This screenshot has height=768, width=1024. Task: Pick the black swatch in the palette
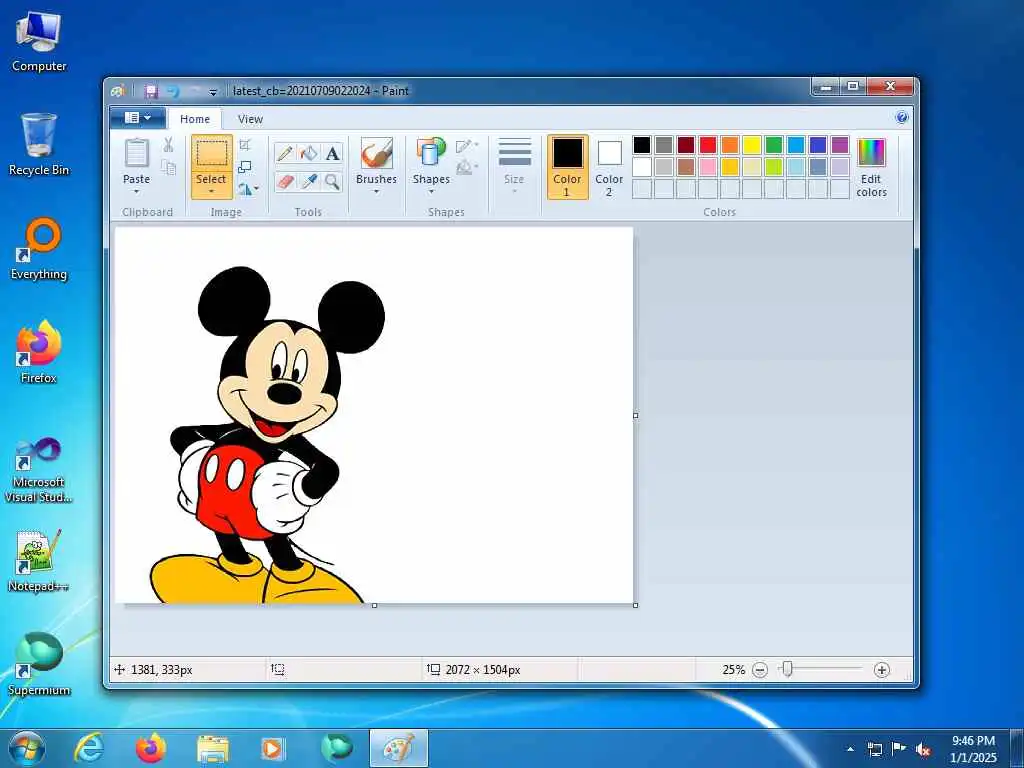click(642, 145)
